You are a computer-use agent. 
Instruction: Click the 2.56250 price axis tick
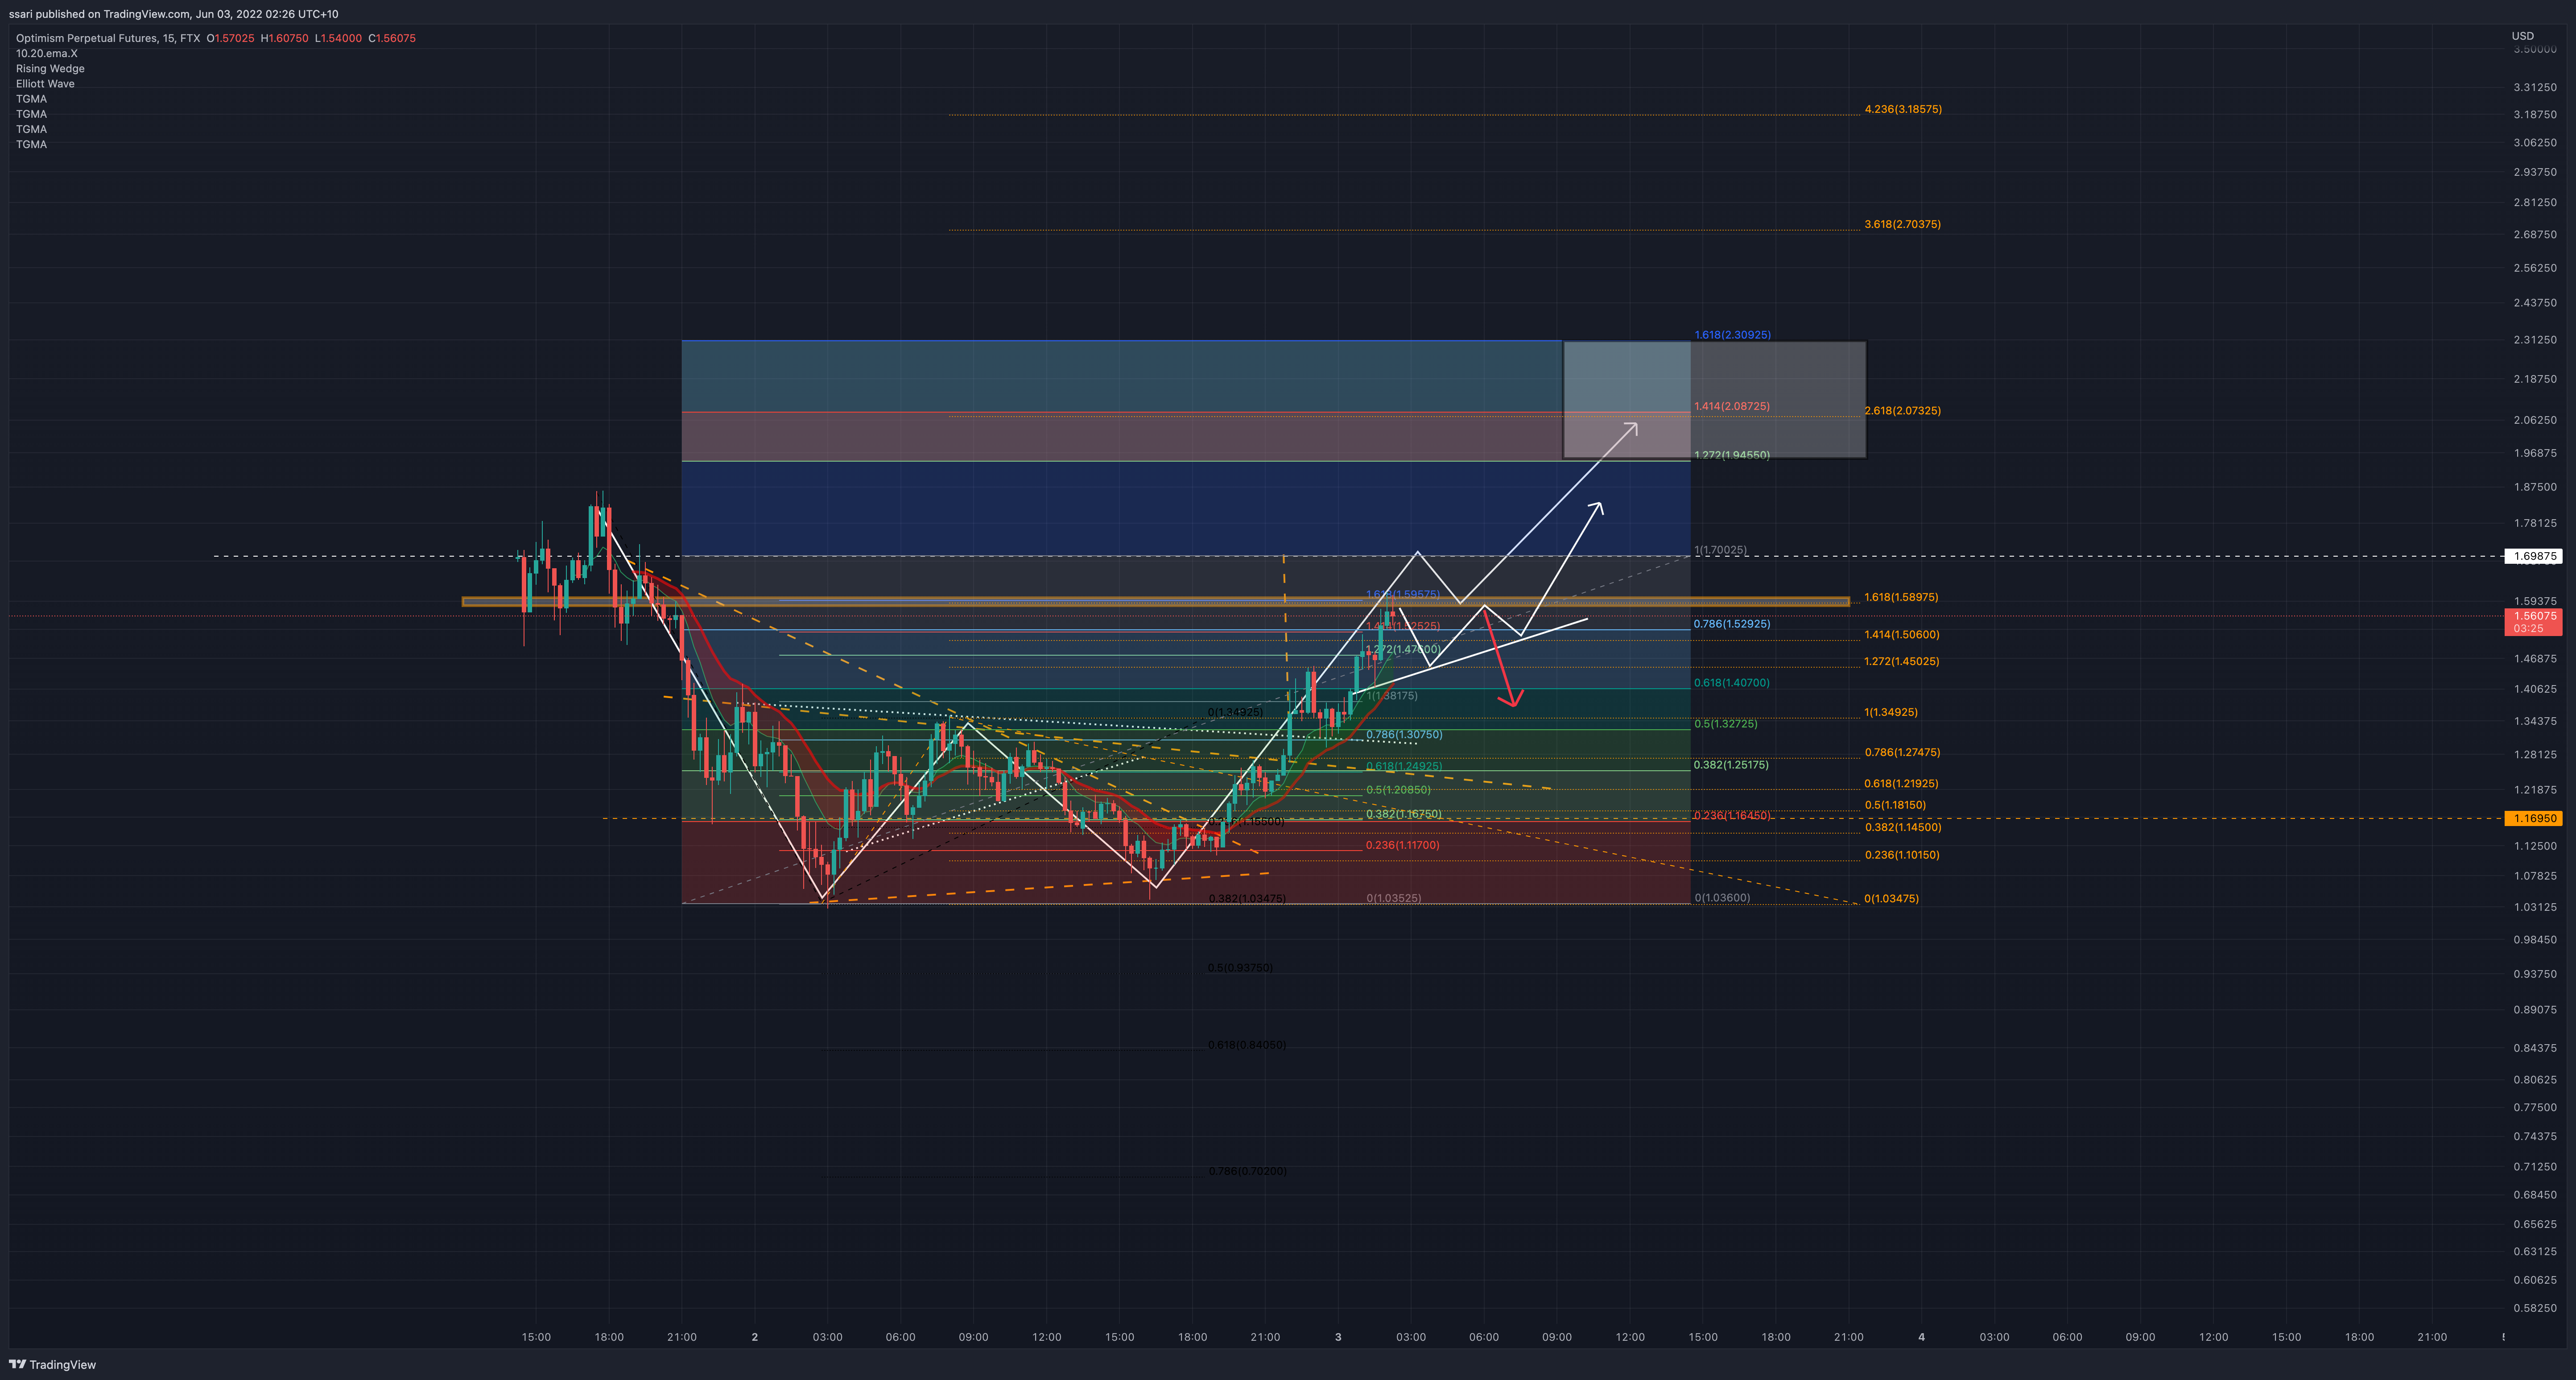[x=2535, y=268]
